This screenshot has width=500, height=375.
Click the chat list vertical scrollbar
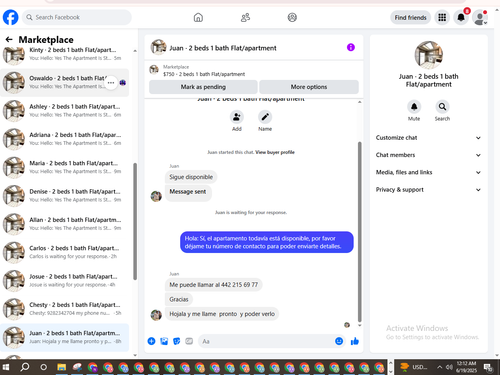[x=135, y=221]
